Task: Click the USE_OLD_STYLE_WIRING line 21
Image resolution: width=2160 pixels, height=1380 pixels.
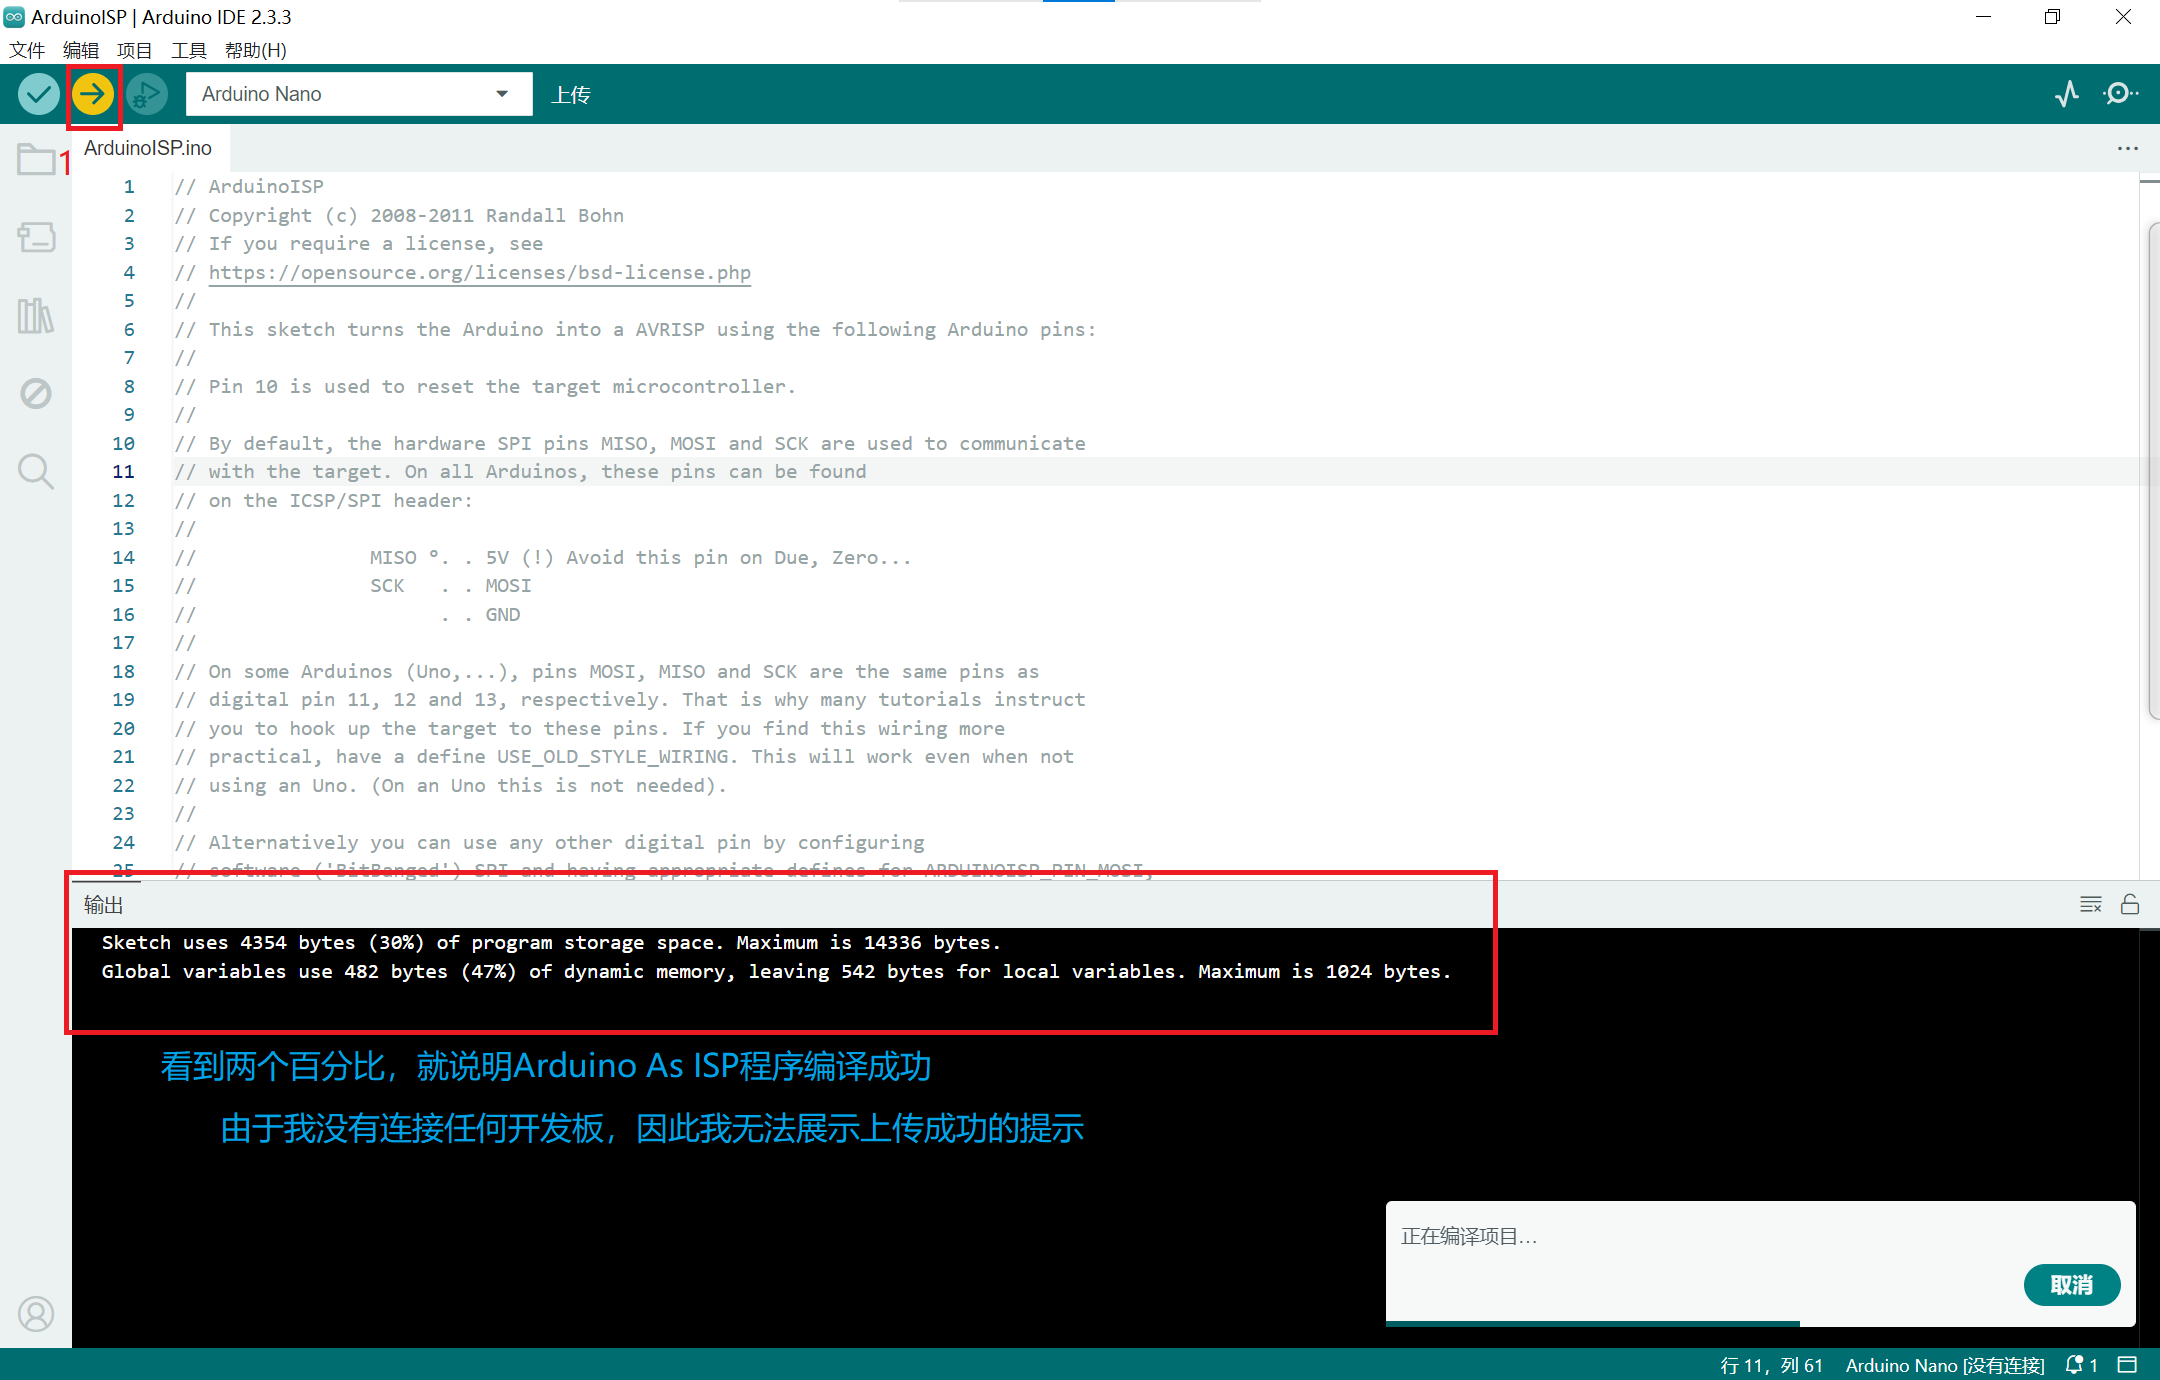Action: (x=624, y=756)
